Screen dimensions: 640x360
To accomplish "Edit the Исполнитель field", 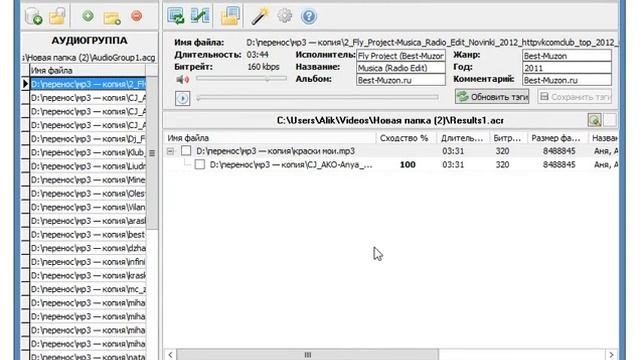I will 401,56.
